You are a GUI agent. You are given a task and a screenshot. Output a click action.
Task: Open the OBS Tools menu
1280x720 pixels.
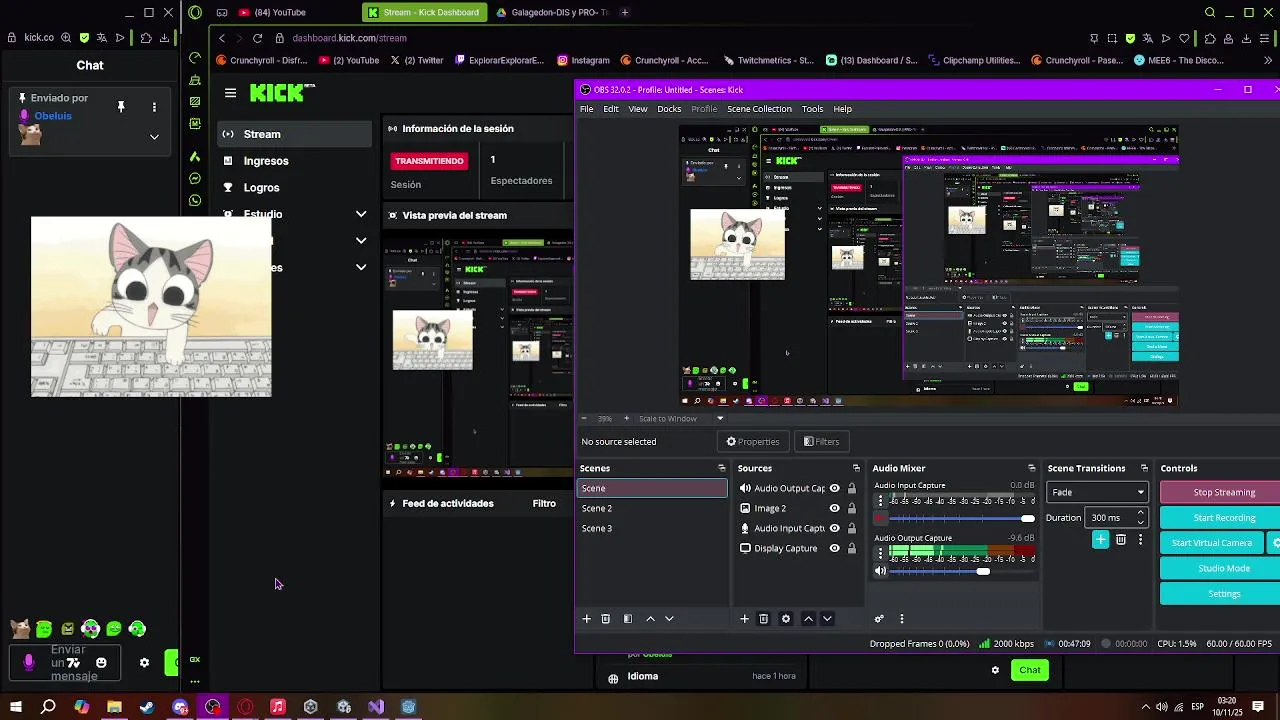point(813,109)
